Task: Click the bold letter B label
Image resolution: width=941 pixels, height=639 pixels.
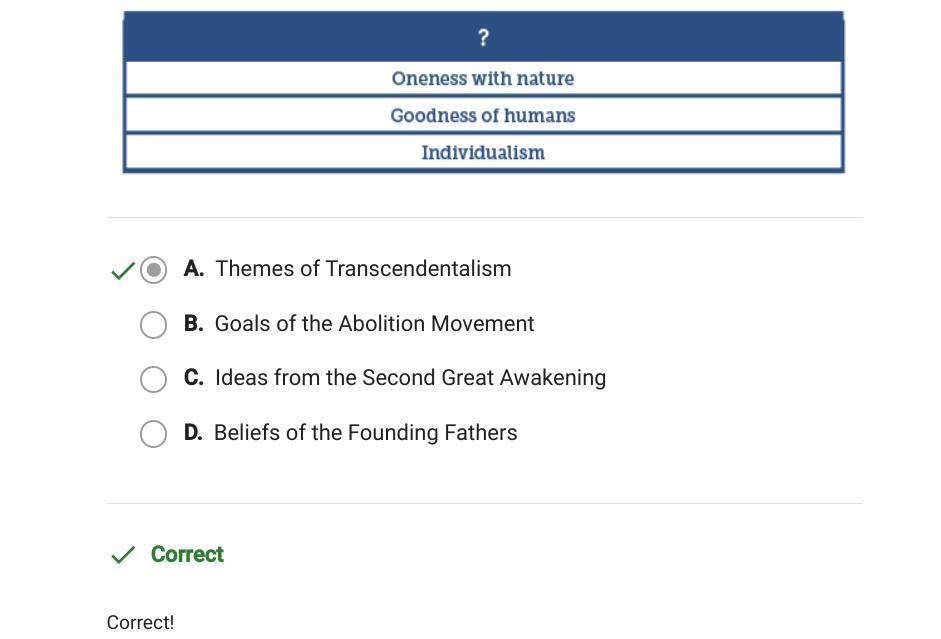Action: tap(193, 324)
